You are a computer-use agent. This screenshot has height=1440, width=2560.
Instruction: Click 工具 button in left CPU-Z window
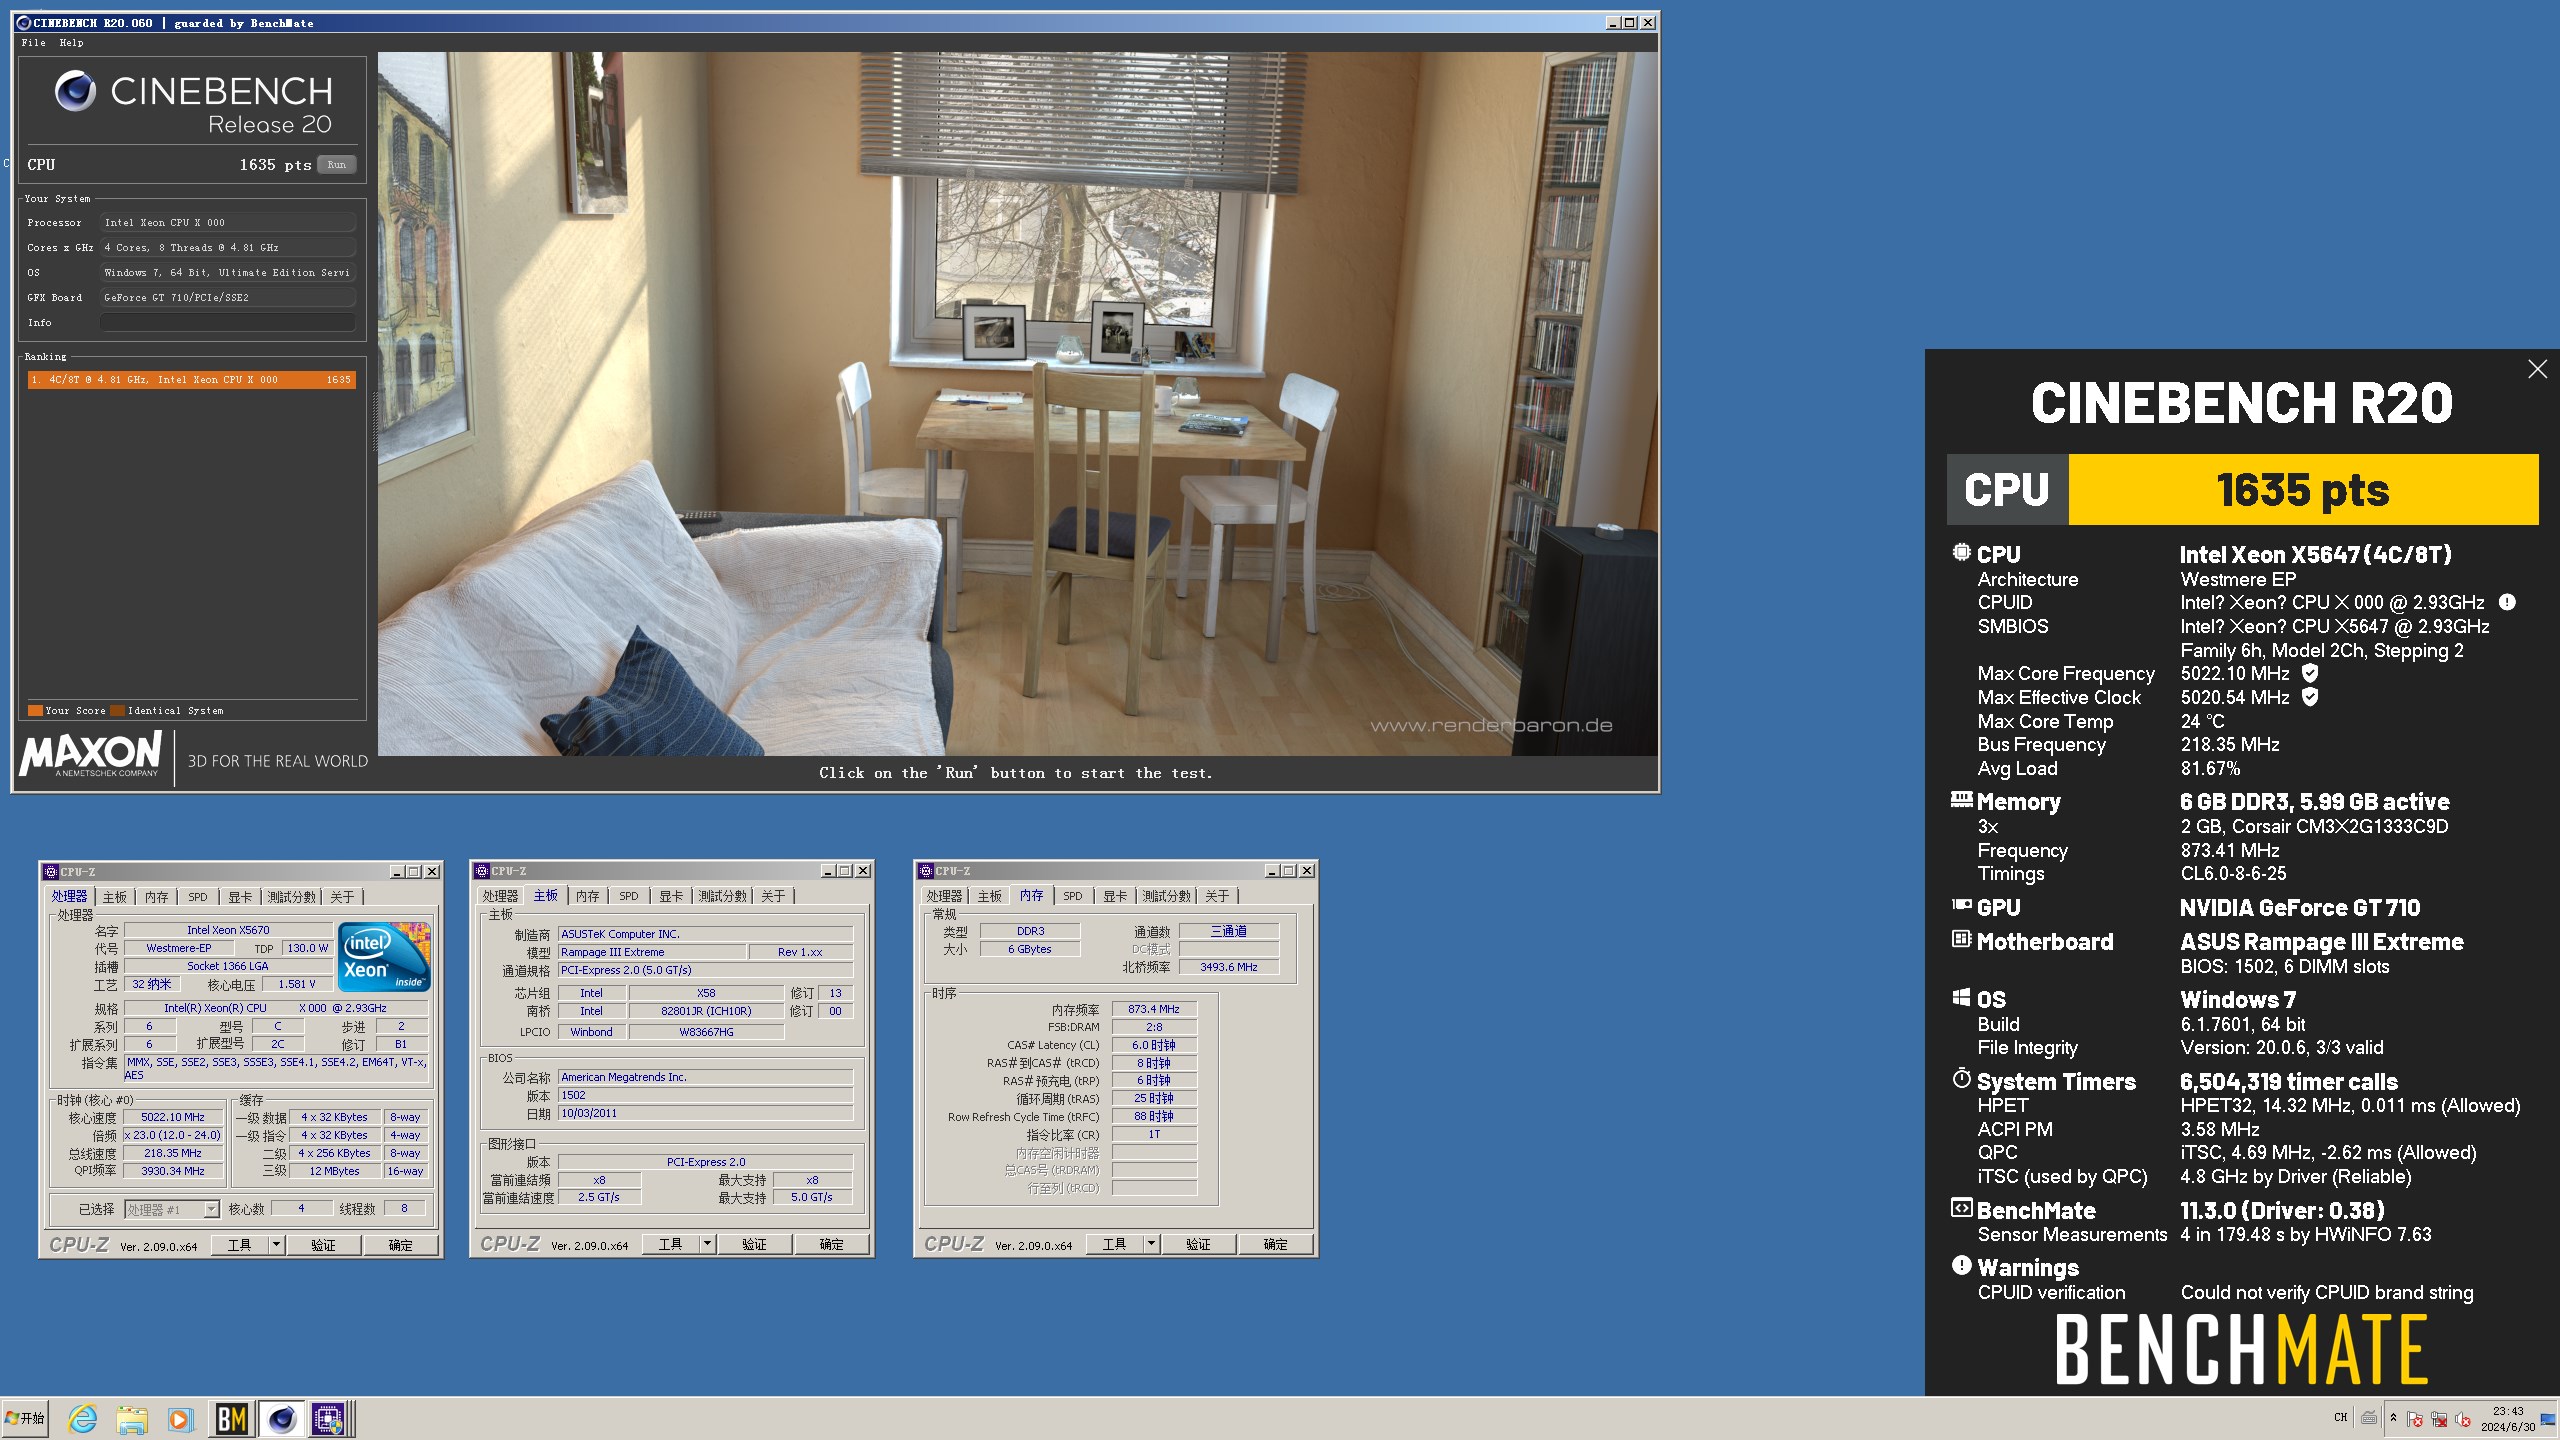coord(240,1245)
